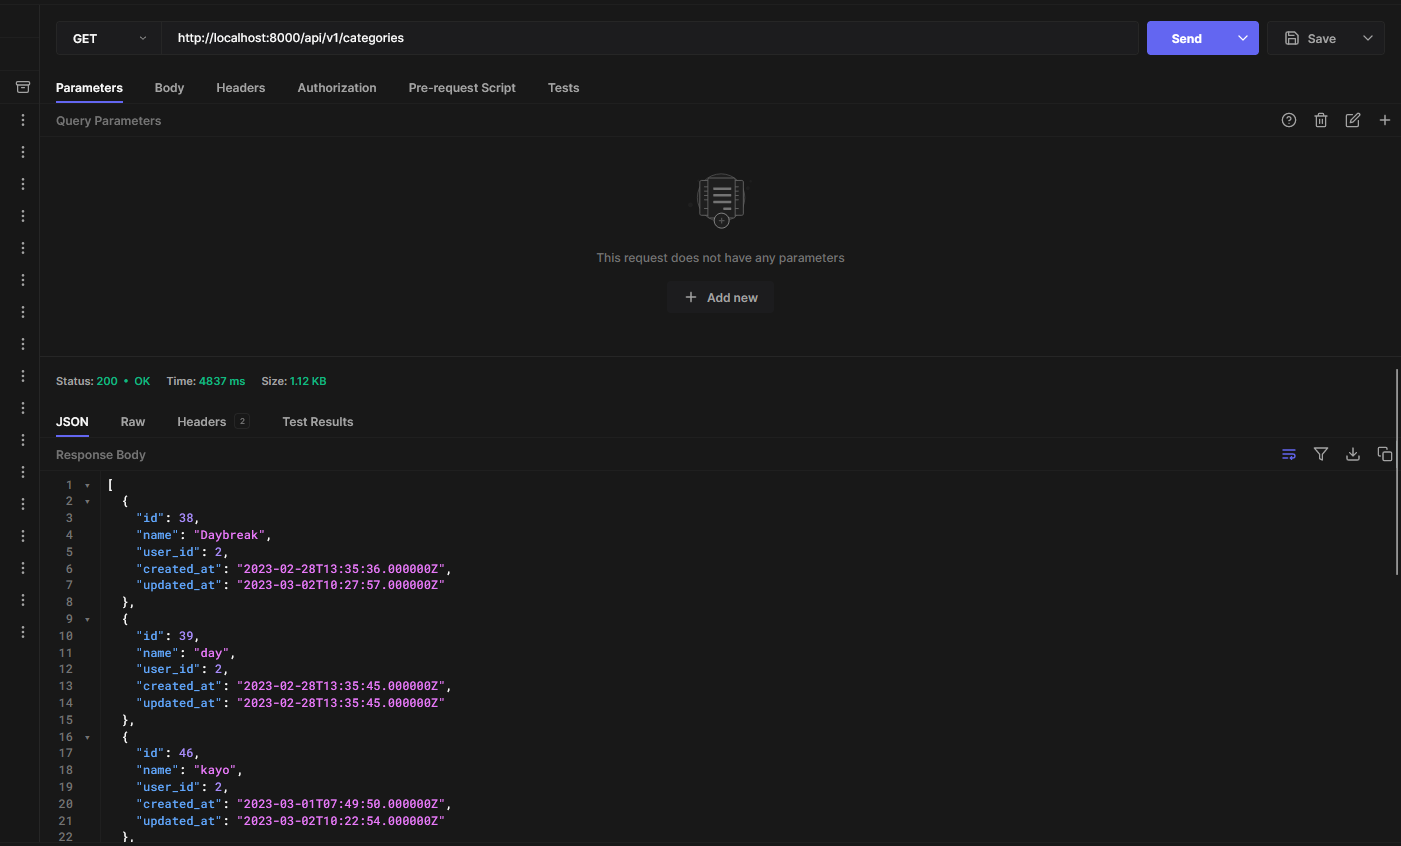Download the response body
Viewport: 1401px width, 846px height.
tap(1353, 454)
